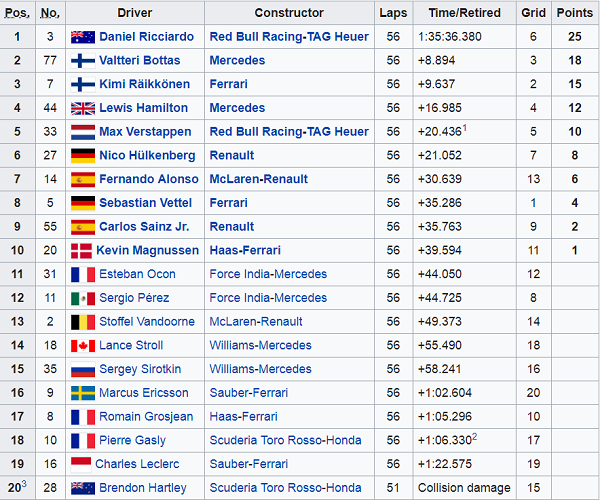Viewport: 600px width, 500px height.
Task: Click the Swedish flag beside Marcus Ericsson
Action: (83, 393)
